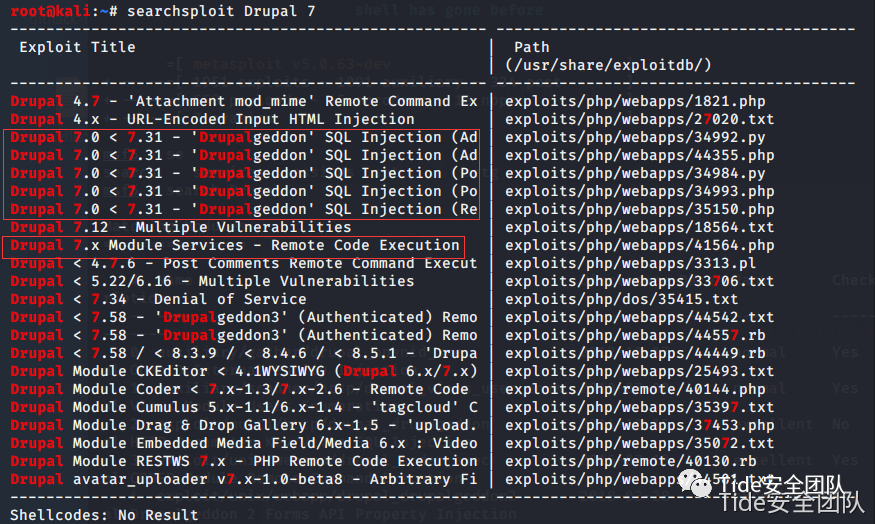The width and height of the screenshot is (875, 524).
Task: Select 'Drupal < 7.34 - Denial of Service' row
Action: click(x=158, y=299)
